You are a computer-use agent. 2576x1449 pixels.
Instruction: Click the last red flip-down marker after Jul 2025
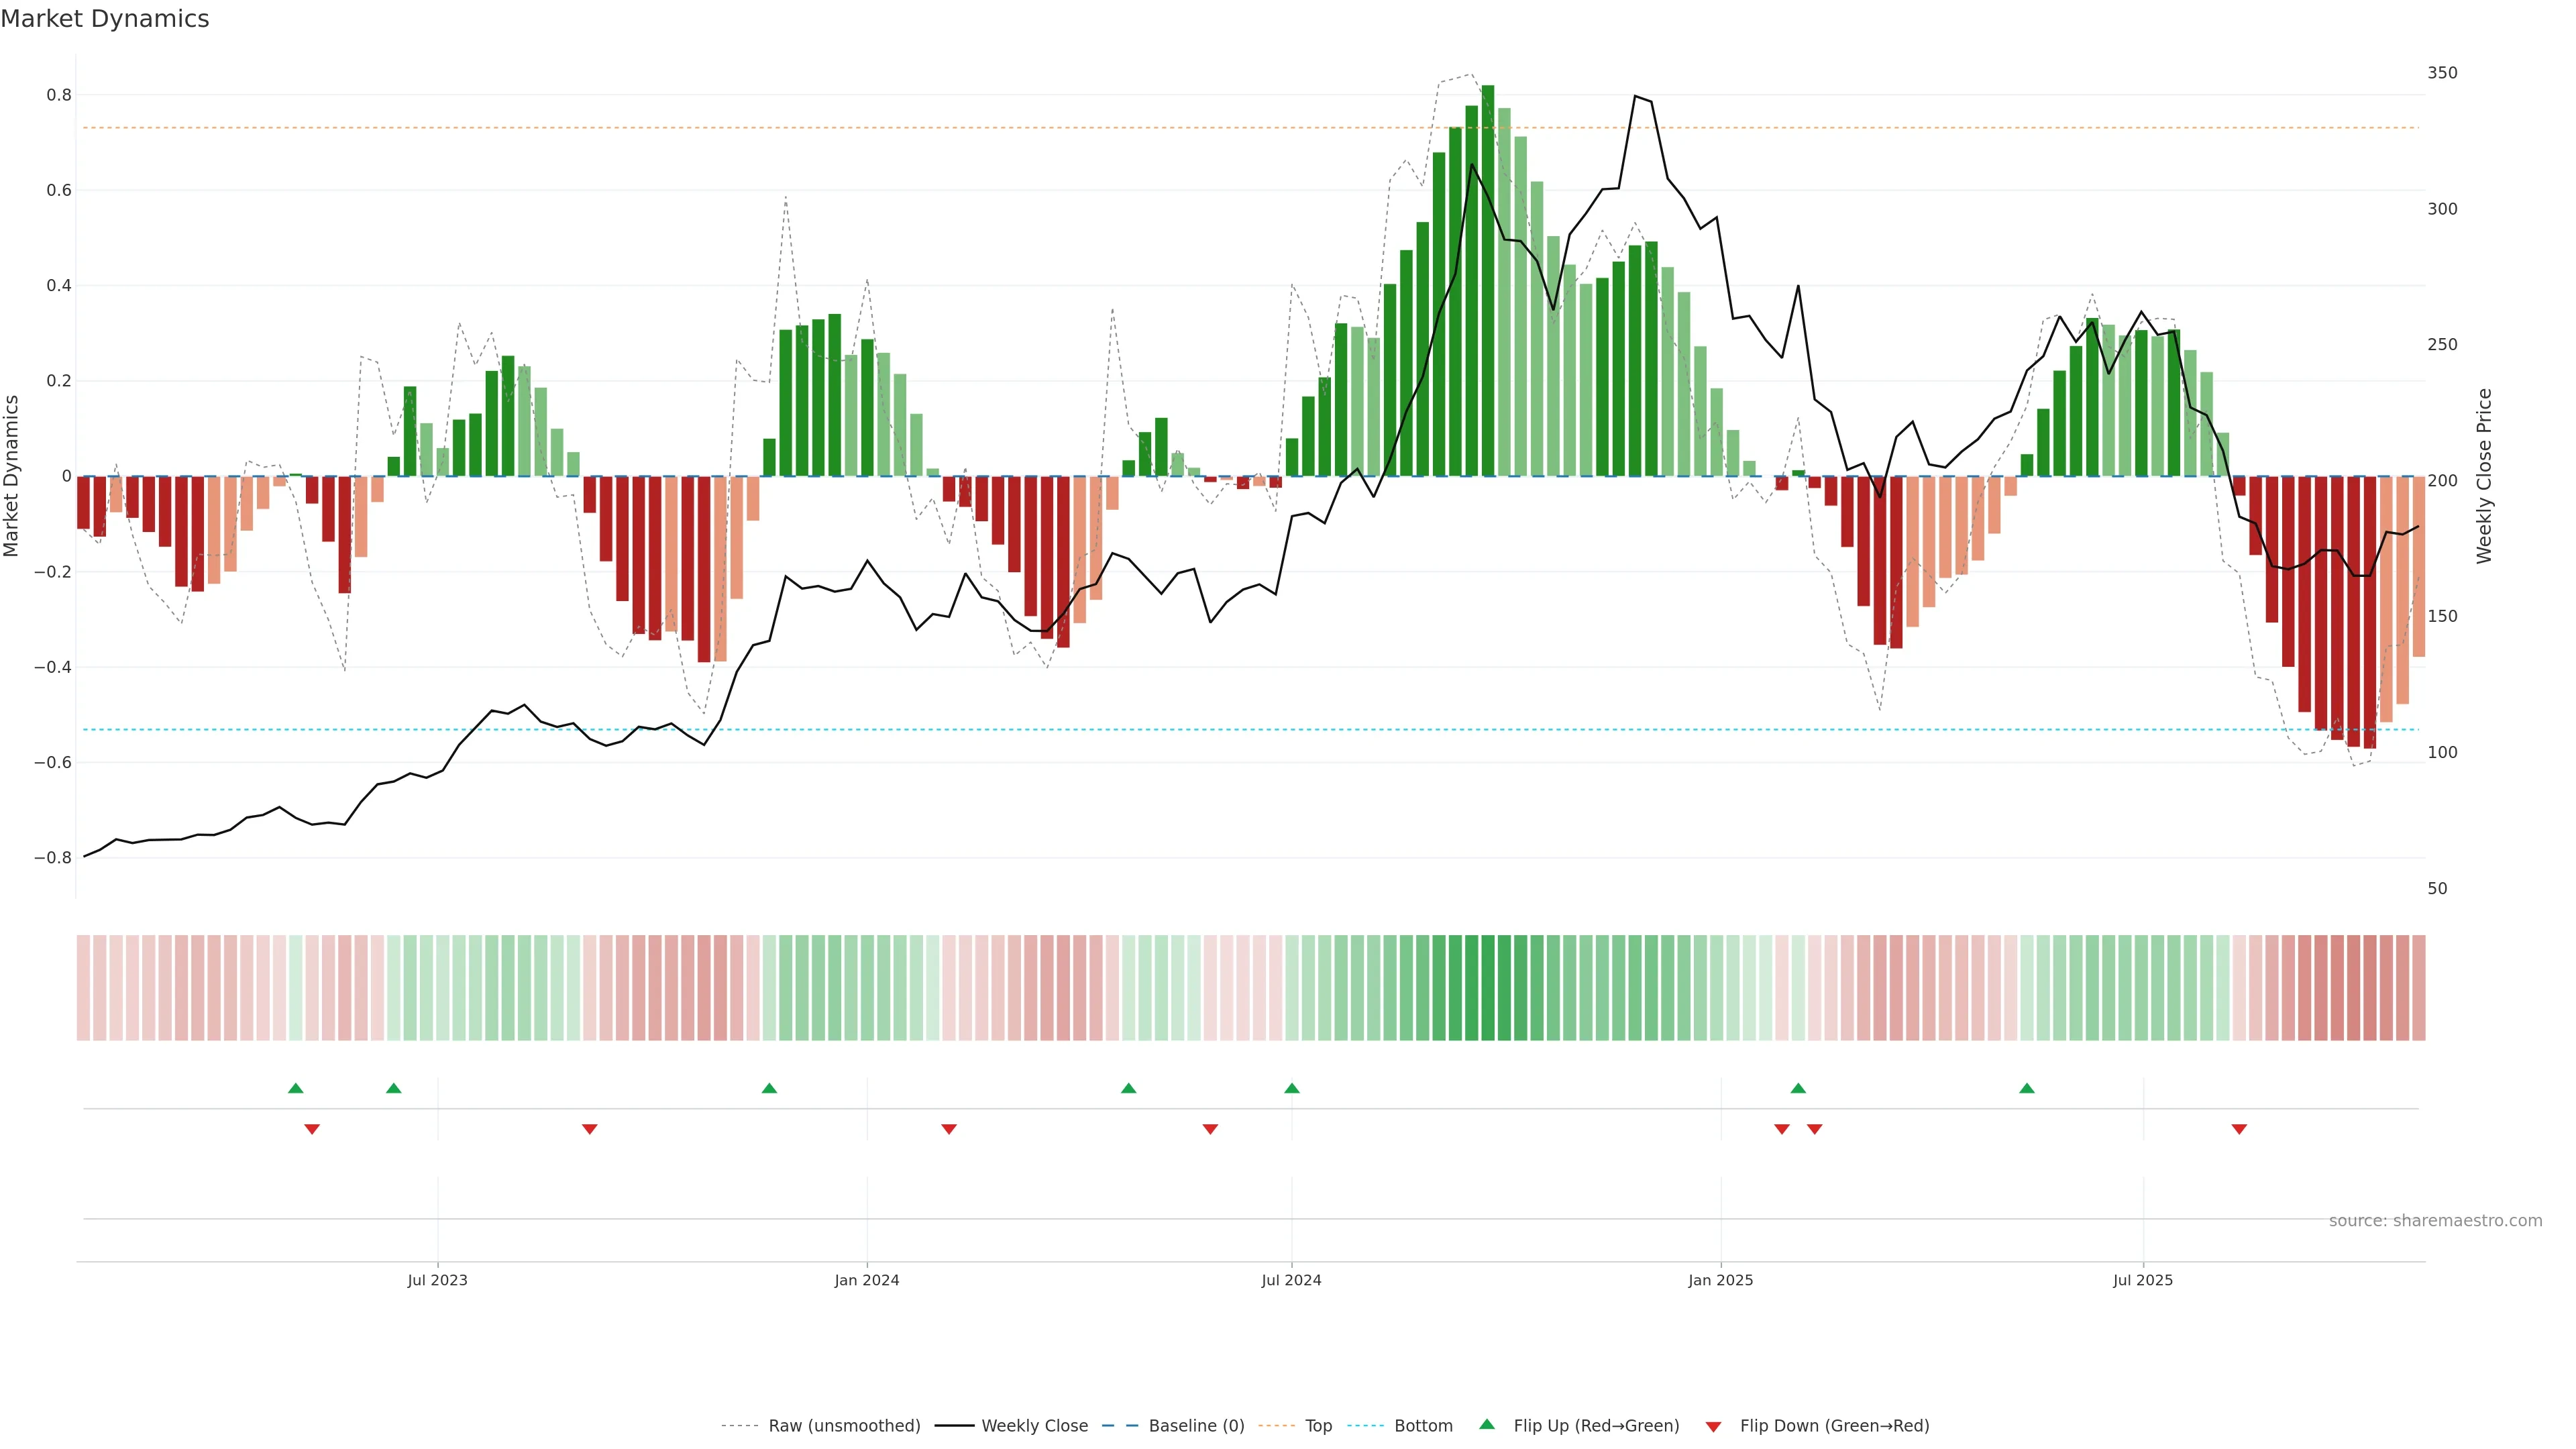click(x=2239, y=1129)
